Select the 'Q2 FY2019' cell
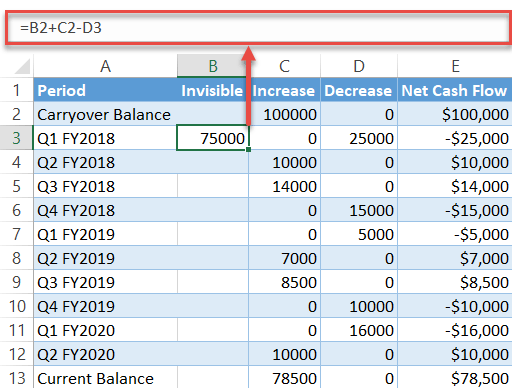This screenshot has height=388, width=512. pos(105,258)
